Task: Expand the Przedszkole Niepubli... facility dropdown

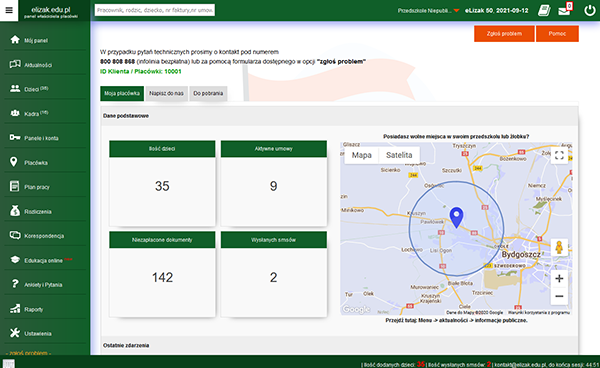Action: point(429,11)
